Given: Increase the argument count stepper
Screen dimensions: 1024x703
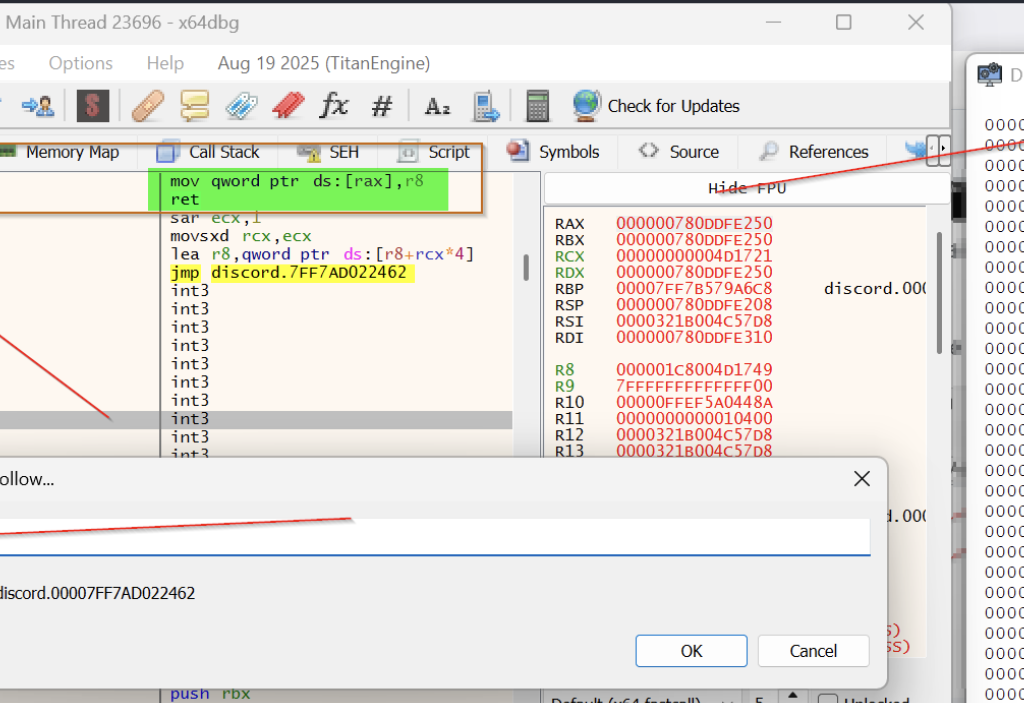Looking at the screenshot, I should 794,696.
